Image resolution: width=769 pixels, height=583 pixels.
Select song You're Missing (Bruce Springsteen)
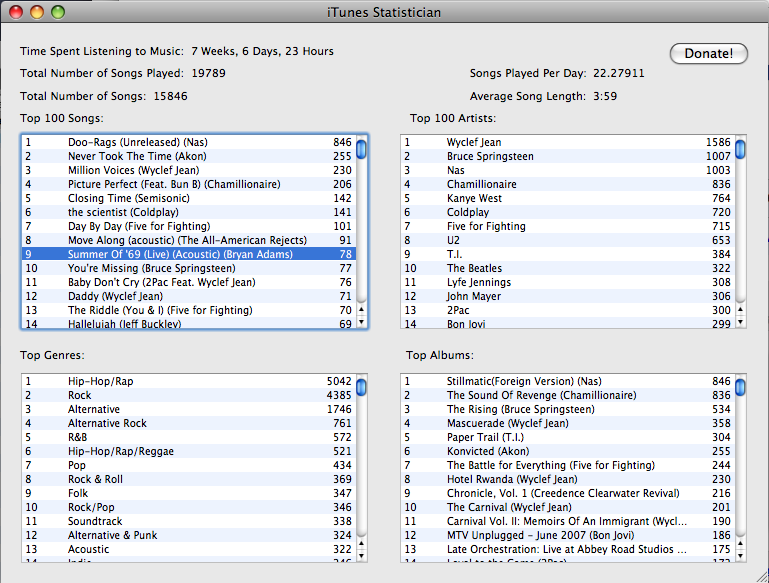pyautogui.click(x=189, y=268)
